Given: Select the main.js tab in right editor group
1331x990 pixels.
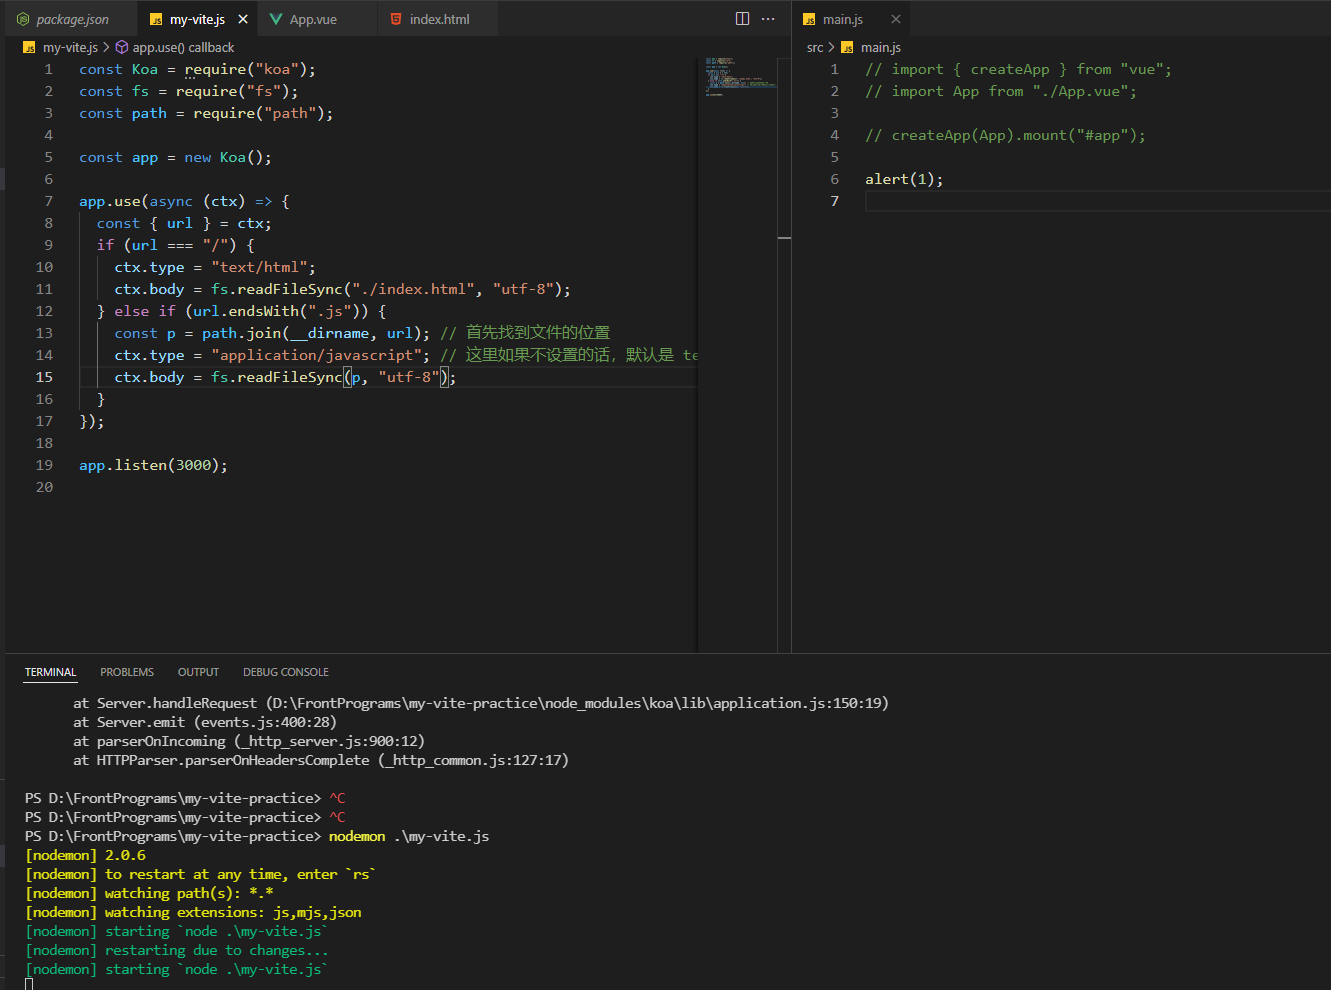Looking at the screenshot, I should click(x=843, y=19).
